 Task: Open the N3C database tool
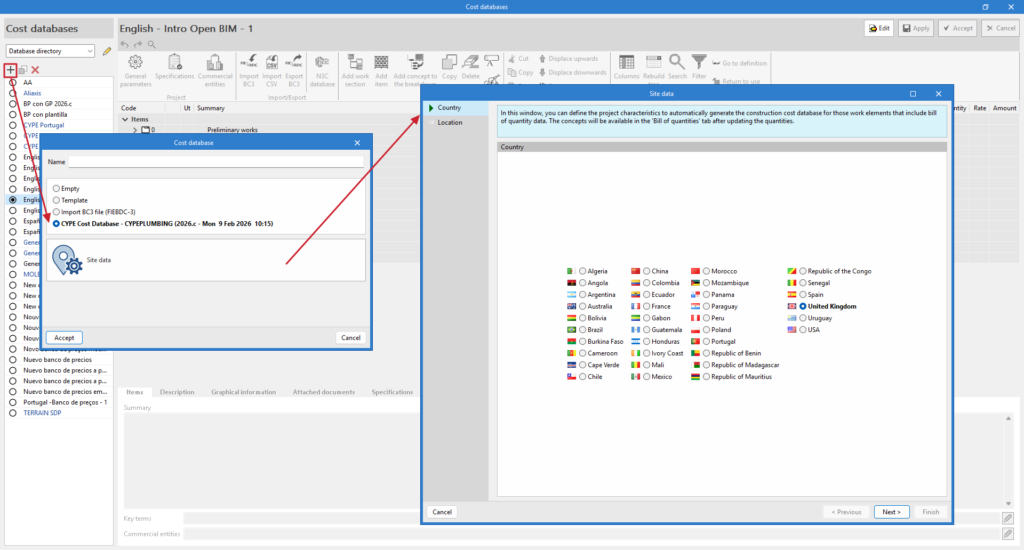click(322, 70)
